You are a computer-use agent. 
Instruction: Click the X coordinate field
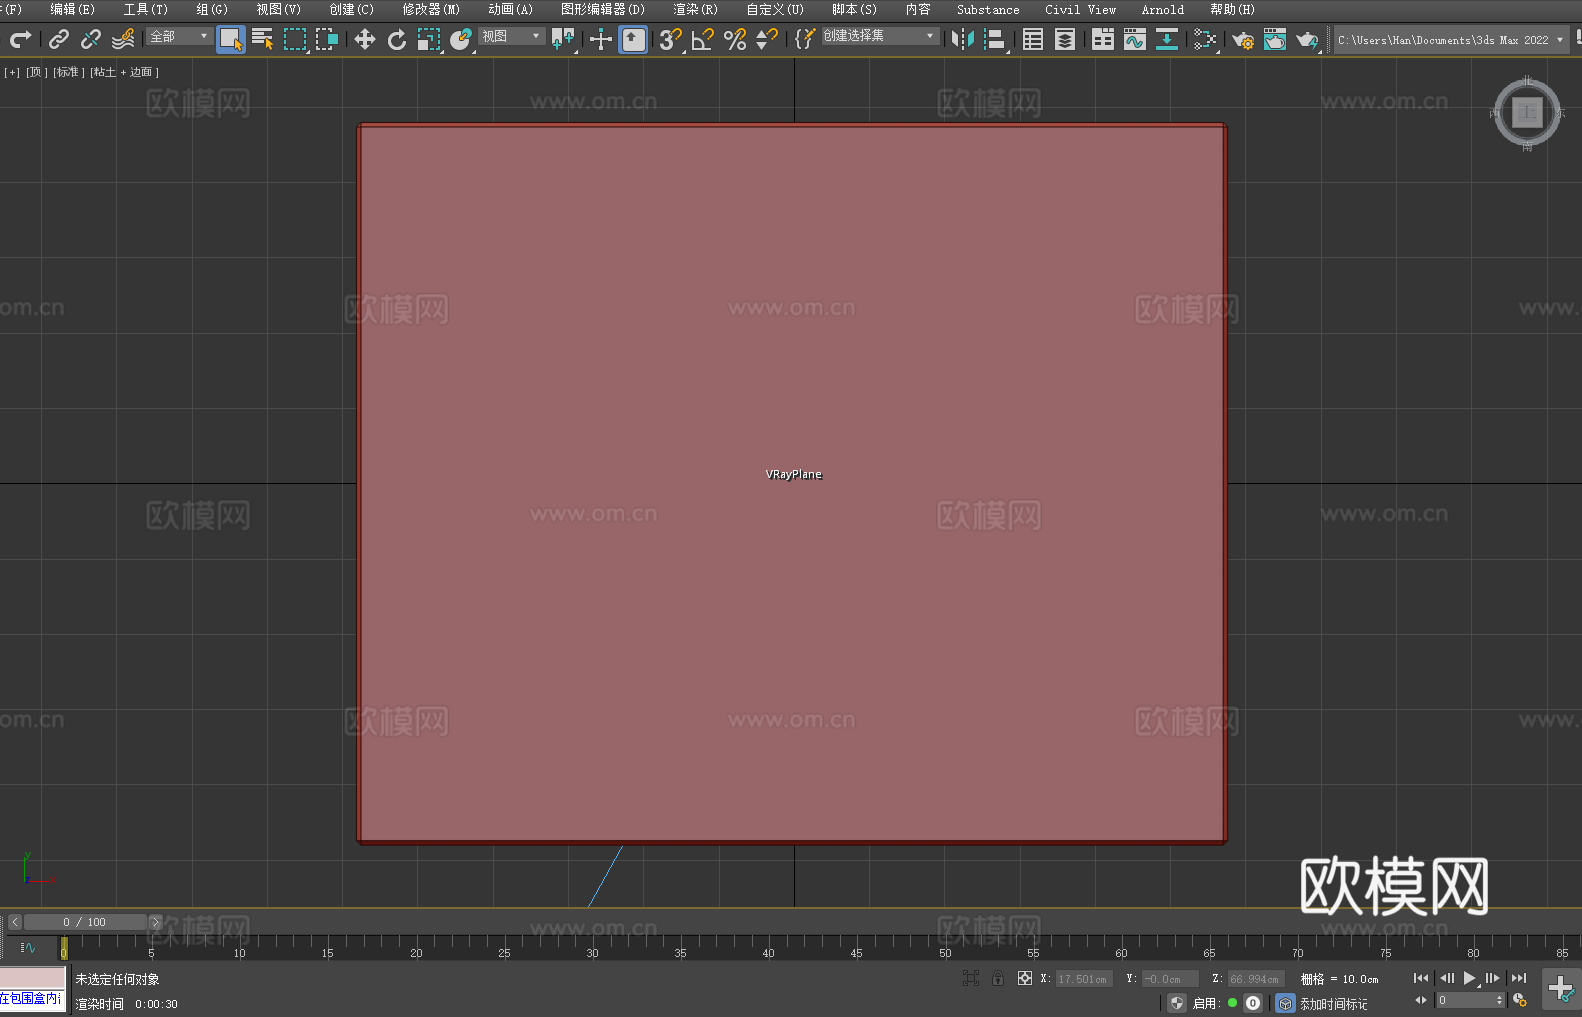point(1083,979)
